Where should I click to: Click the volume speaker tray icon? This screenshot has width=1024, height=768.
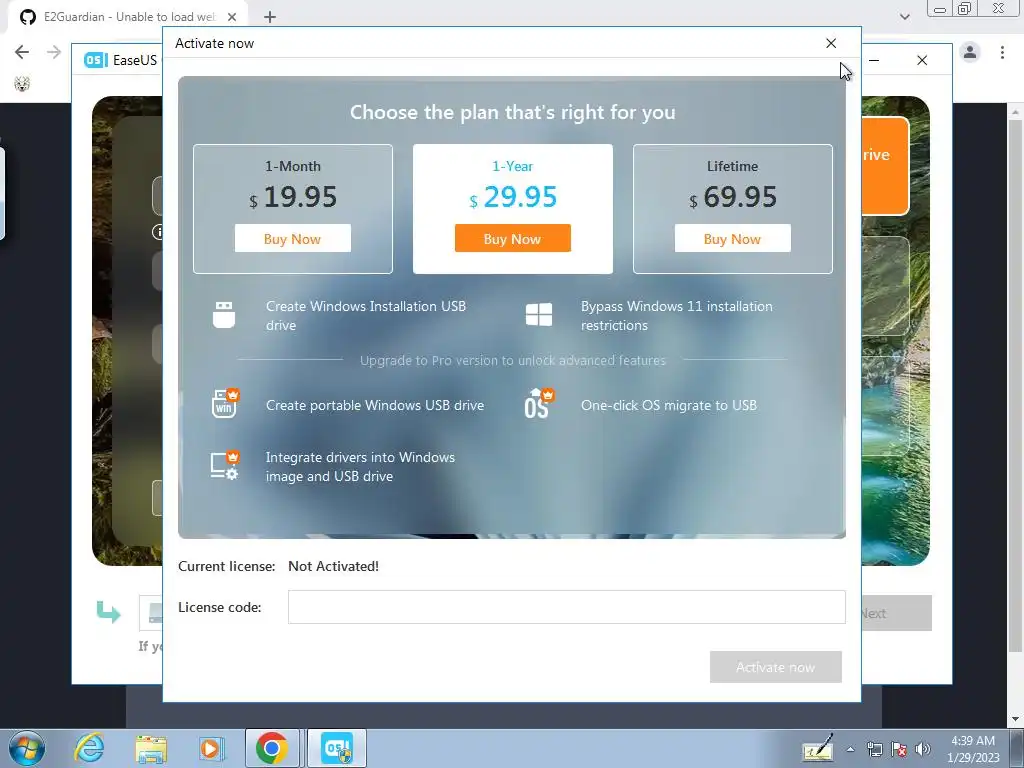pos(923,749)
